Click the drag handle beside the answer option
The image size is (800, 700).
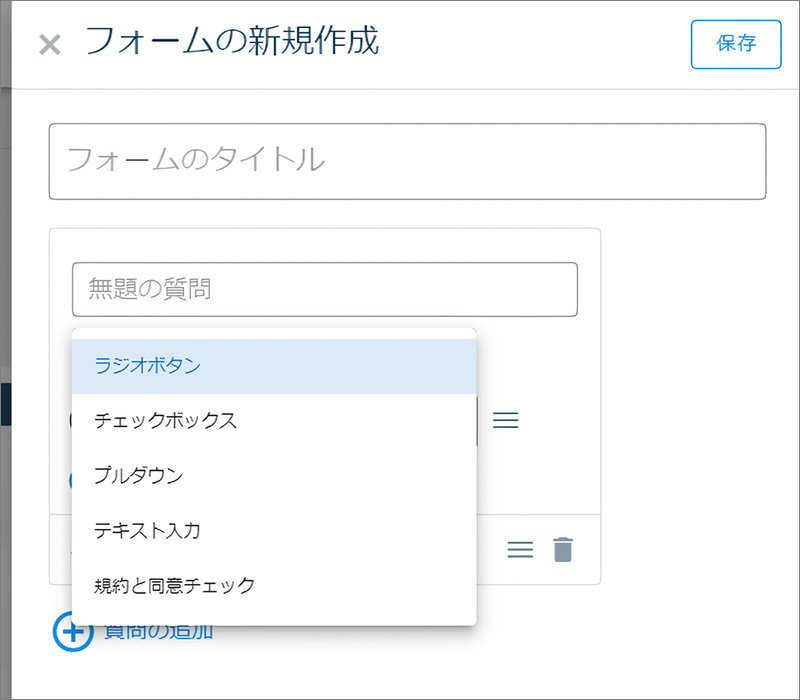click(x=505, y=419)
